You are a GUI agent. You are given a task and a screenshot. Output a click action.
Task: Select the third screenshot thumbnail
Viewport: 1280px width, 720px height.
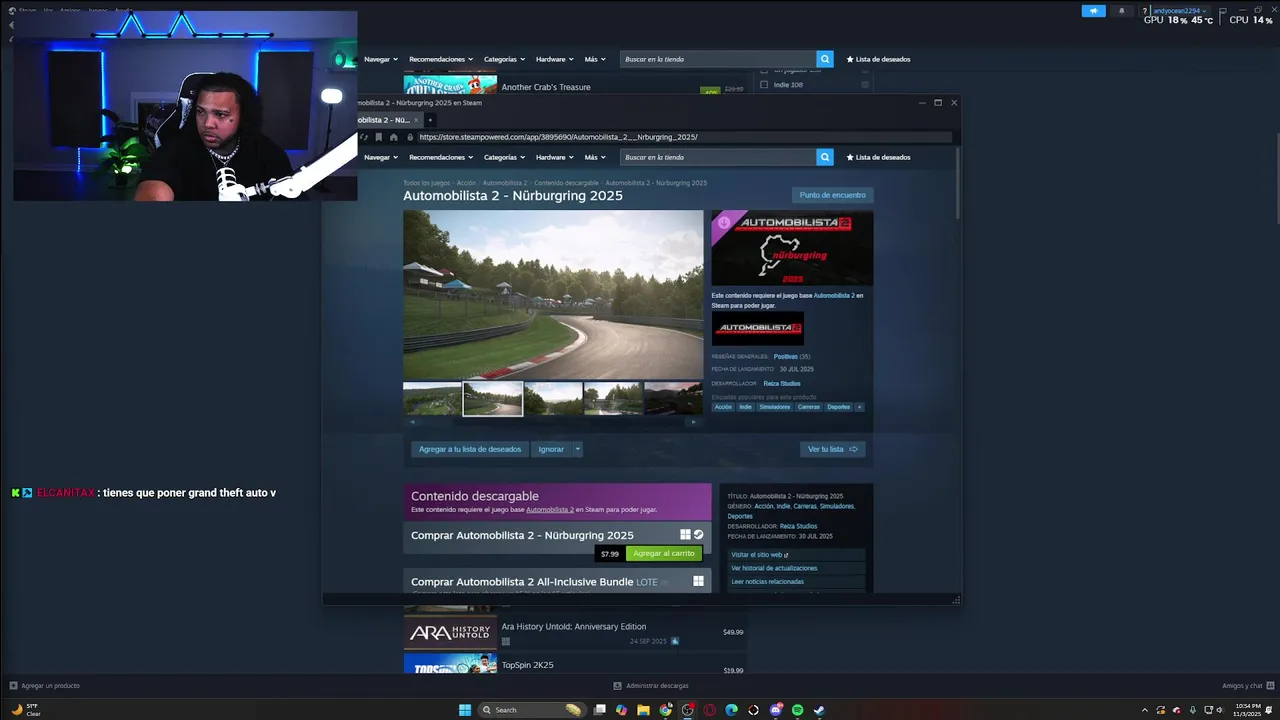553,398
